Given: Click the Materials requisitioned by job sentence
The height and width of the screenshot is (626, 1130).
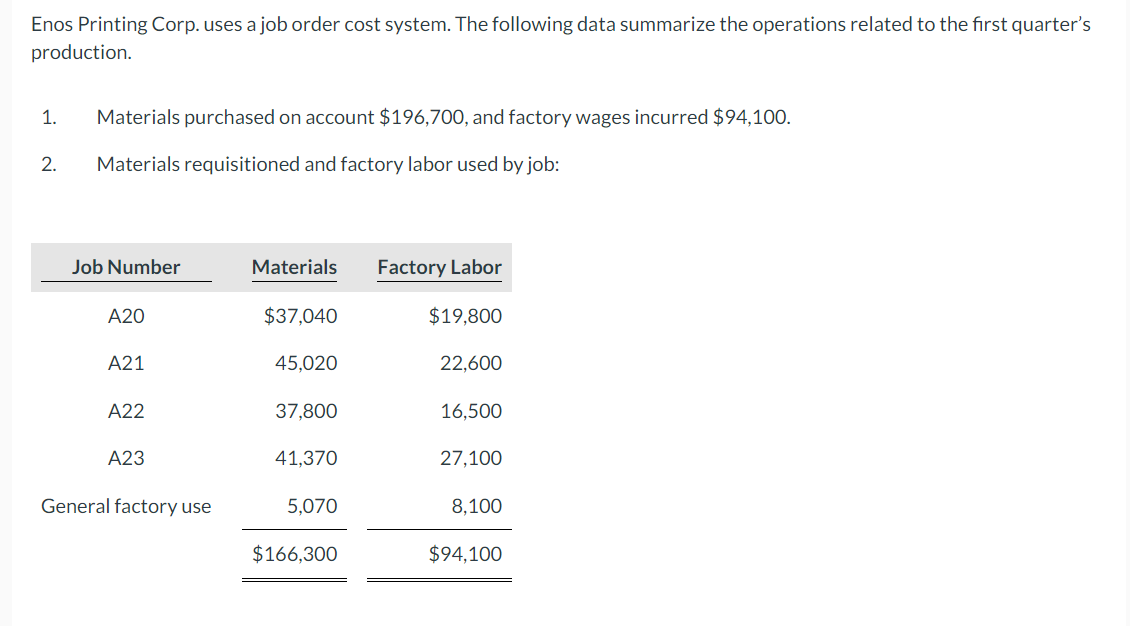Looking at the screenshot, I should [328, 164].
